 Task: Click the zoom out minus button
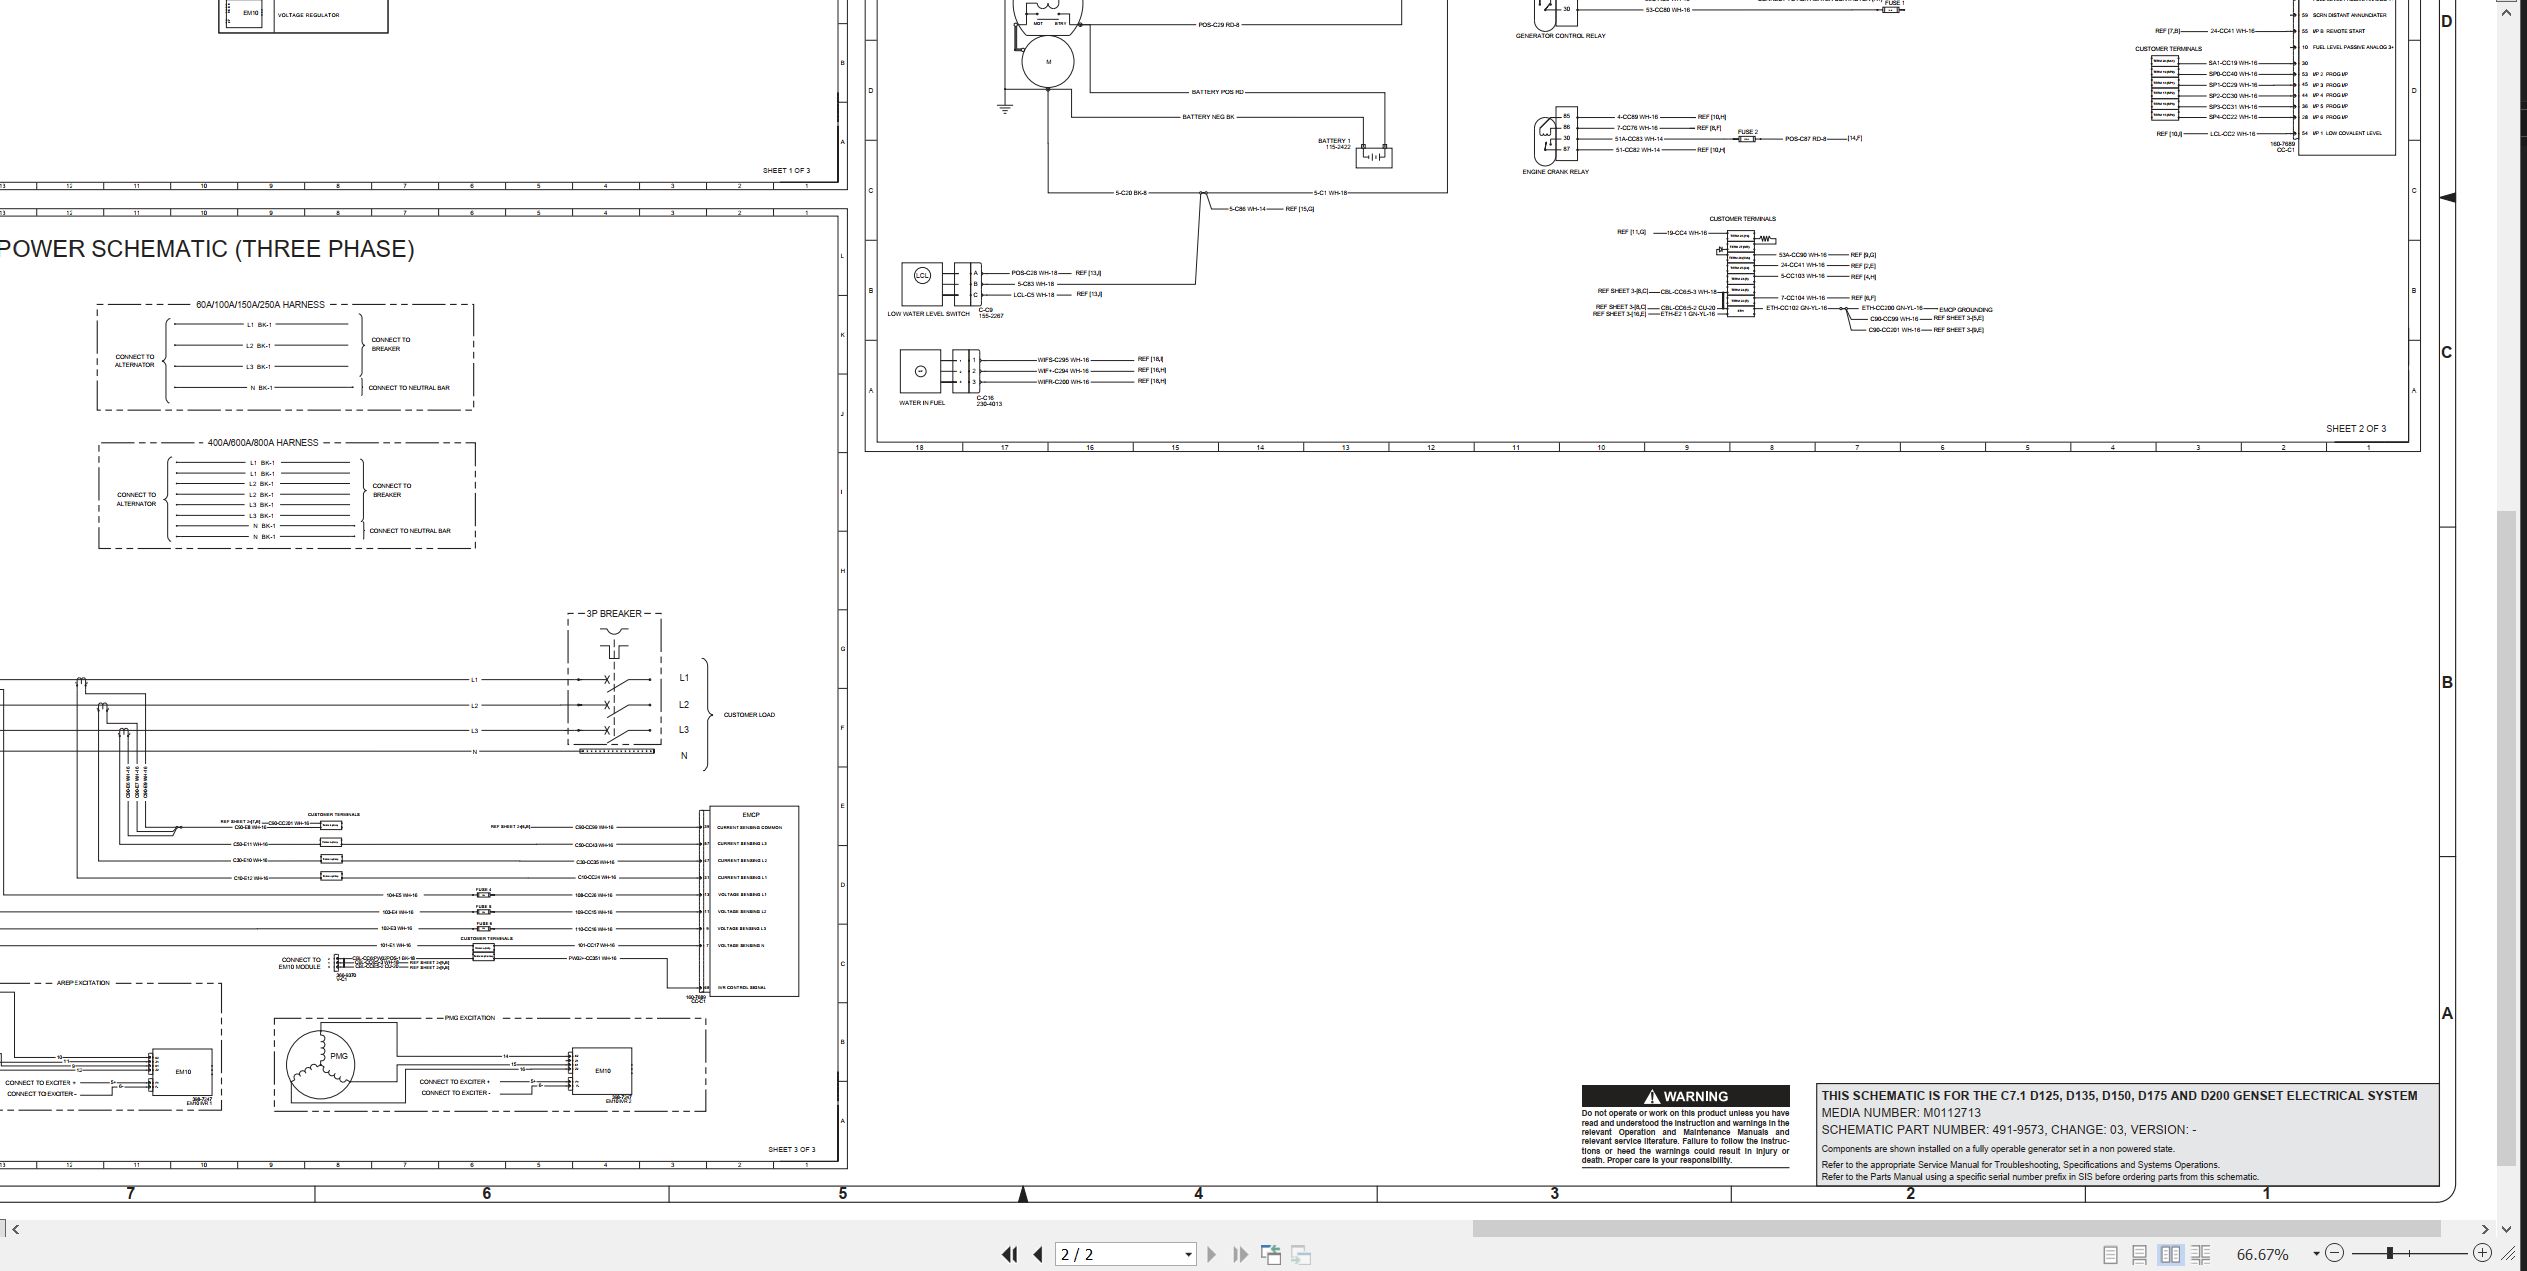(2334, 1253)
